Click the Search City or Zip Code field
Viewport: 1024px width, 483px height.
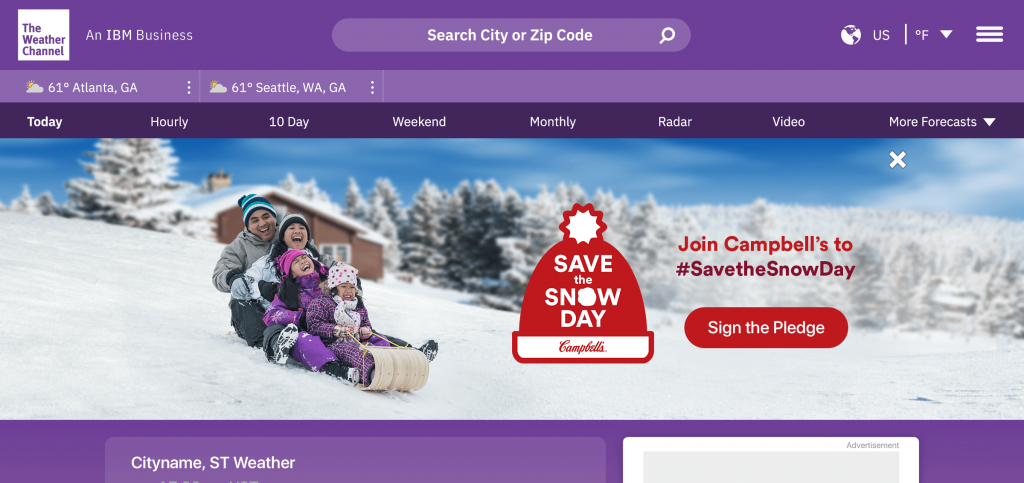point(511,35)
